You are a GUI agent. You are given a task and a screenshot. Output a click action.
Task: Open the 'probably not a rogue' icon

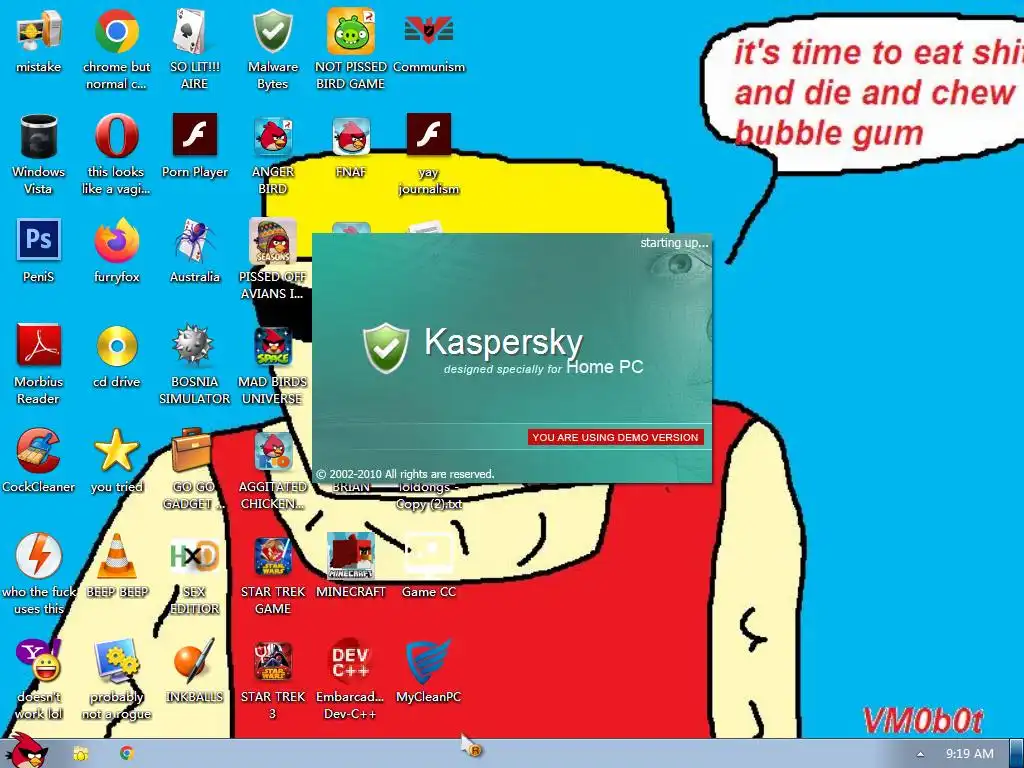coord(116,661)
